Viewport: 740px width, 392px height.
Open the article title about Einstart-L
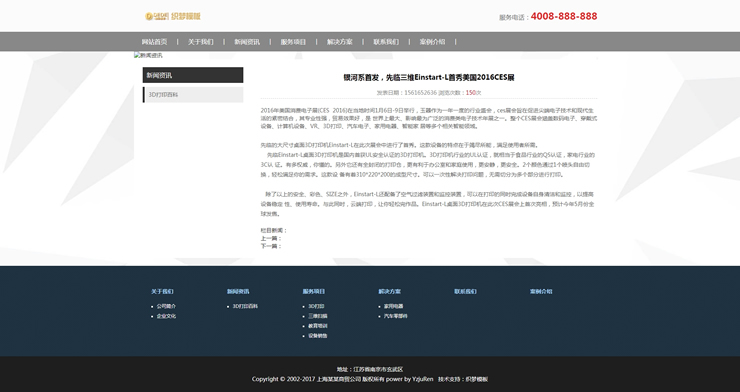(x=429, y=77)
